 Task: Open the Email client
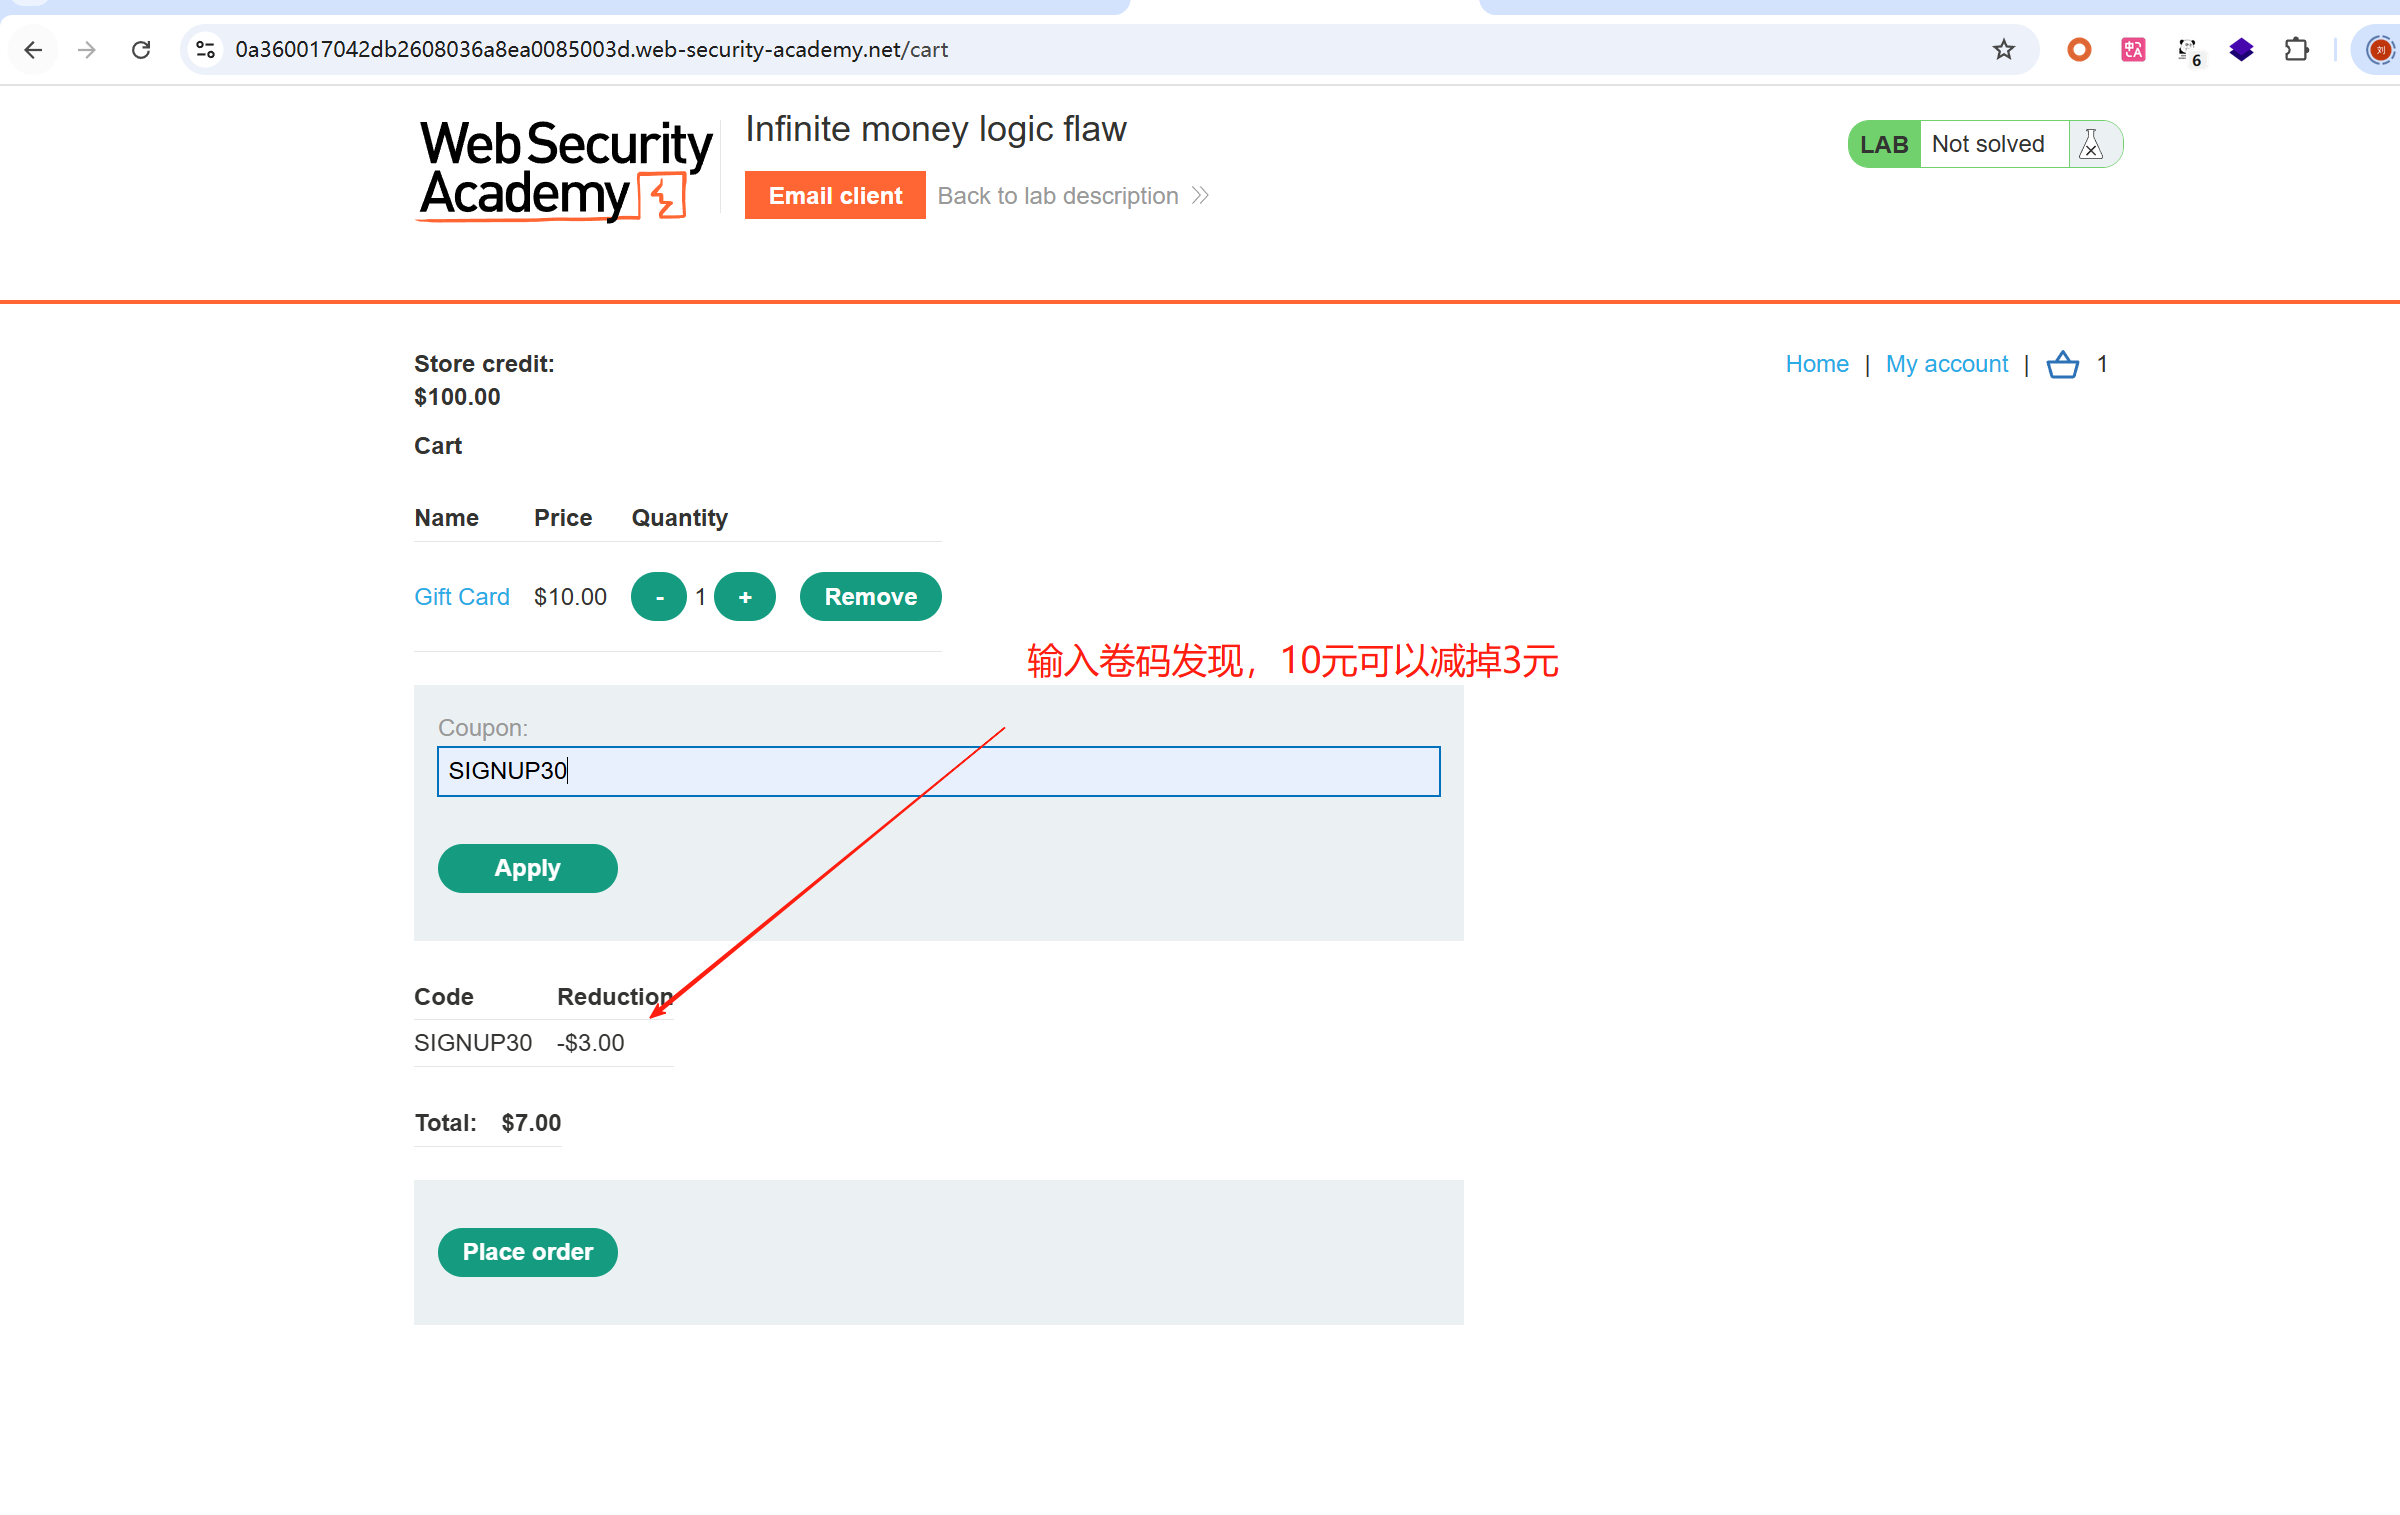(x=835, y=196)
